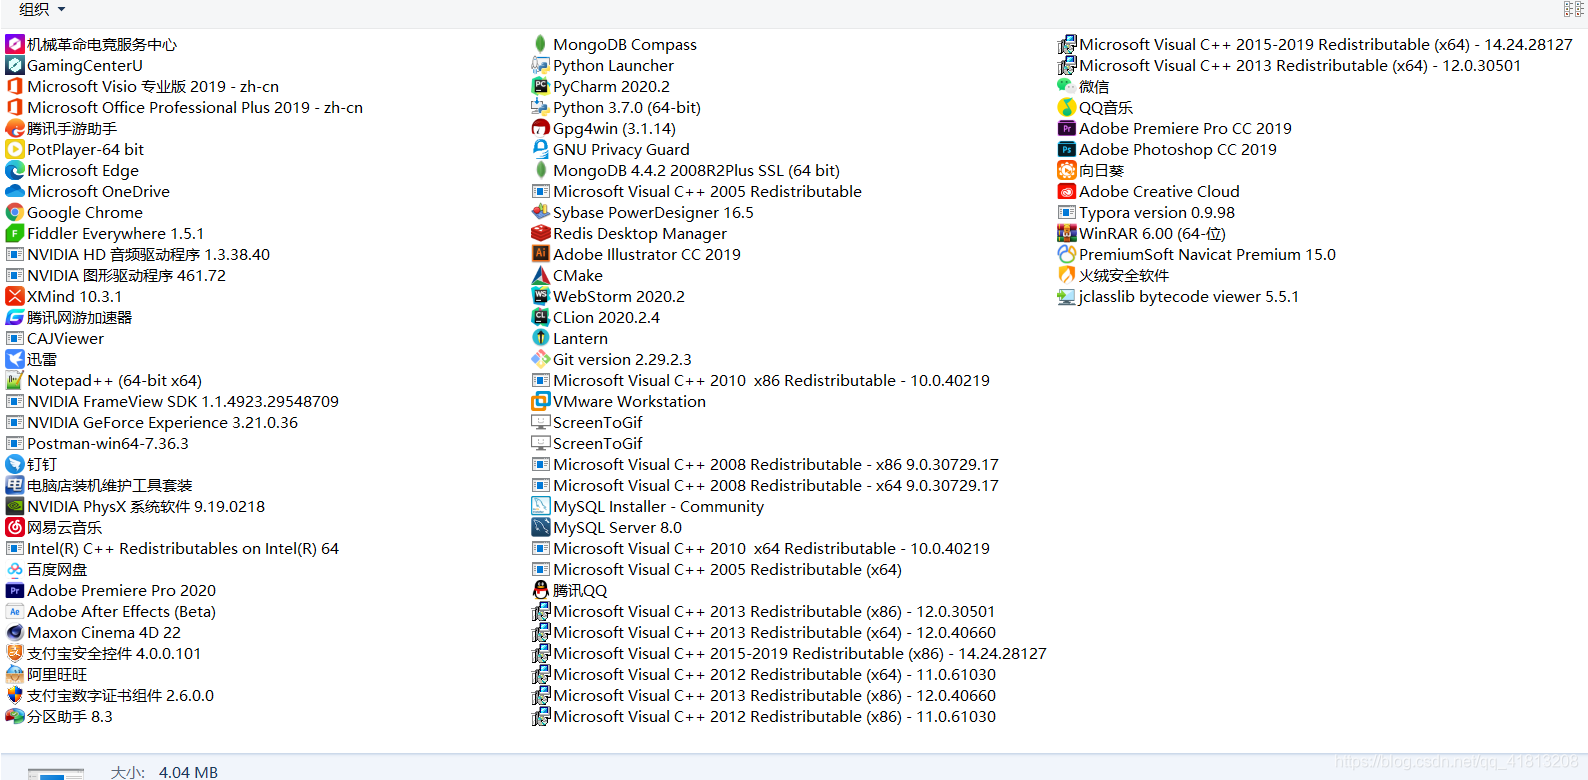Select the Redis Desktop Manager icon
Image resolution: width=1588 pixels, height=780 pixels.
tap(541, 233)
